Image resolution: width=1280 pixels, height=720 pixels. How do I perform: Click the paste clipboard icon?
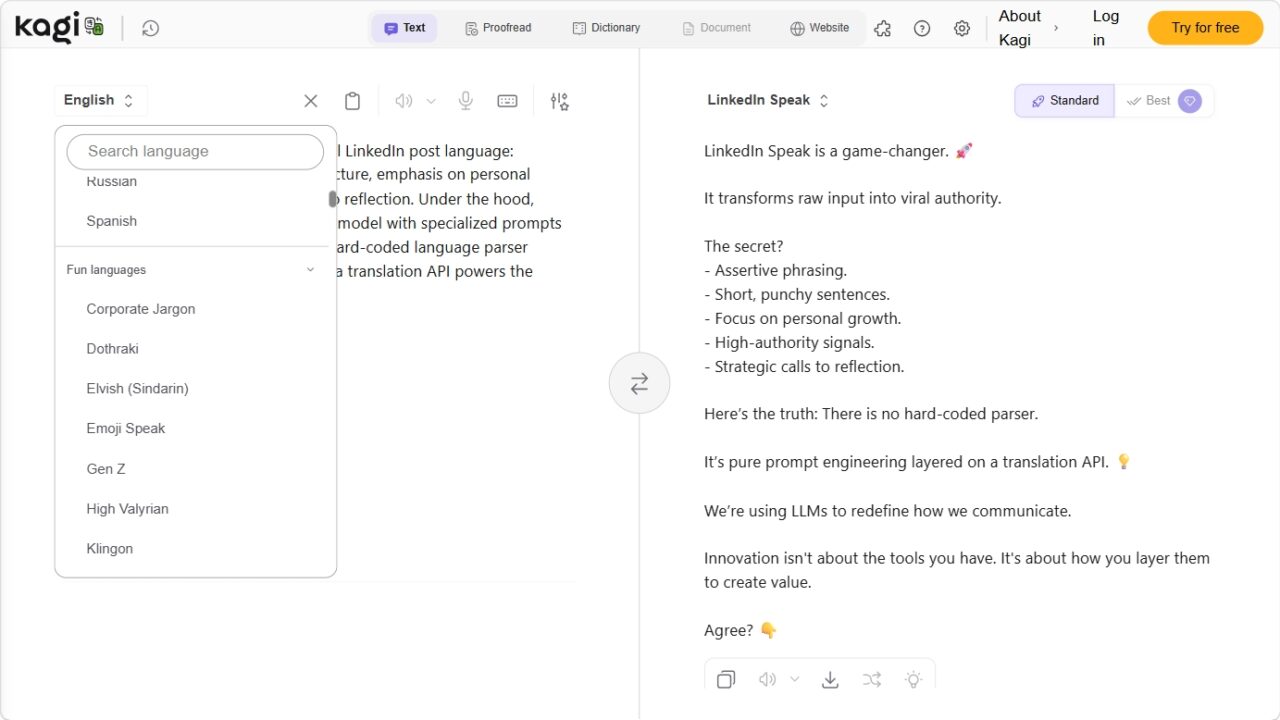pyautogui.click(x=352, y=101)
